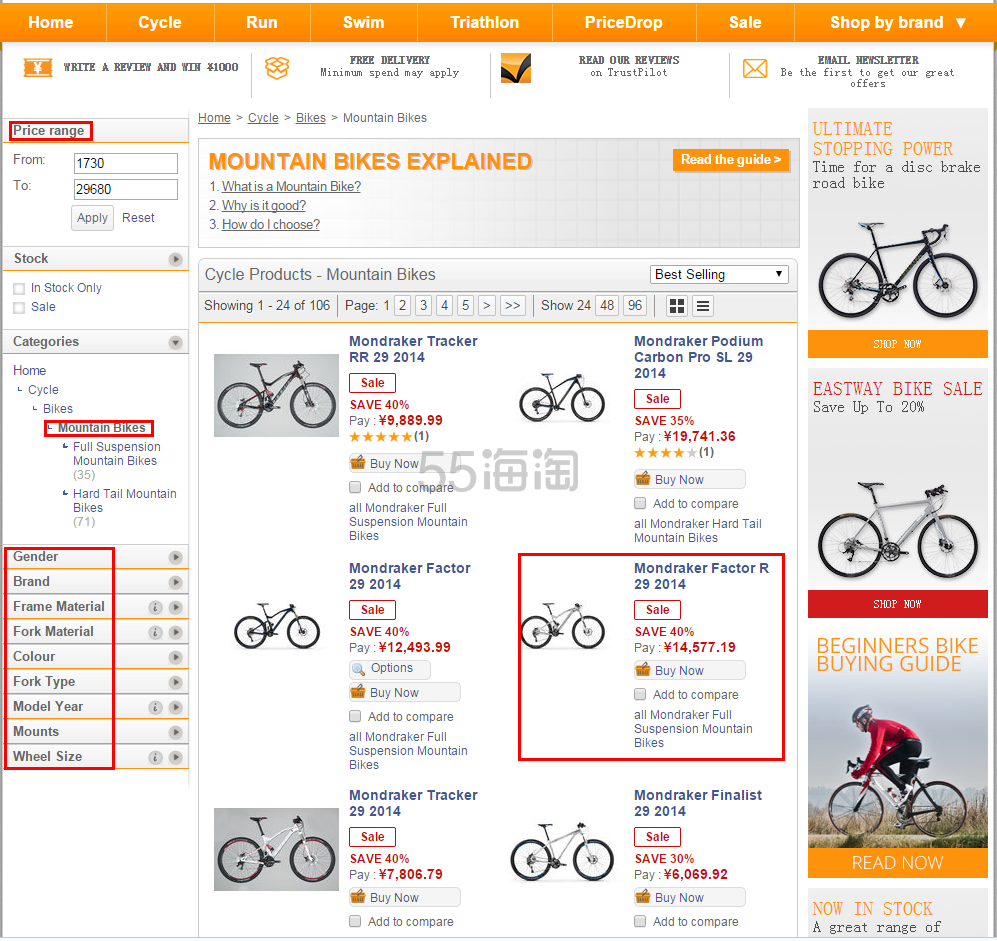Click the price From input field
The height and width of the screenshot is (941, 997).
tap(125, 163)
